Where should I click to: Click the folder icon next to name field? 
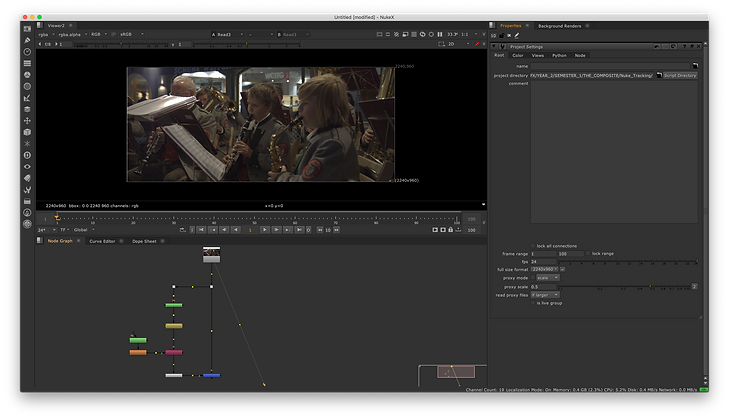click(695, 66)
